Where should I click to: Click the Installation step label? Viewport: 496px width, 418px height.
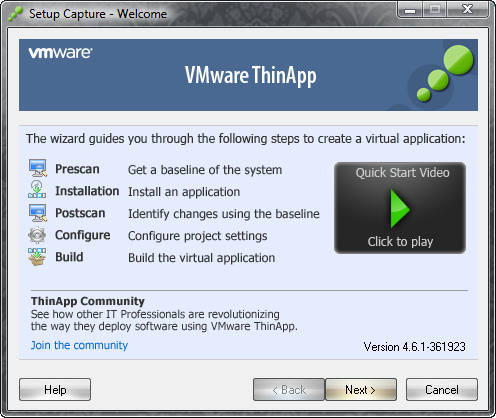(x=87, y=191)
